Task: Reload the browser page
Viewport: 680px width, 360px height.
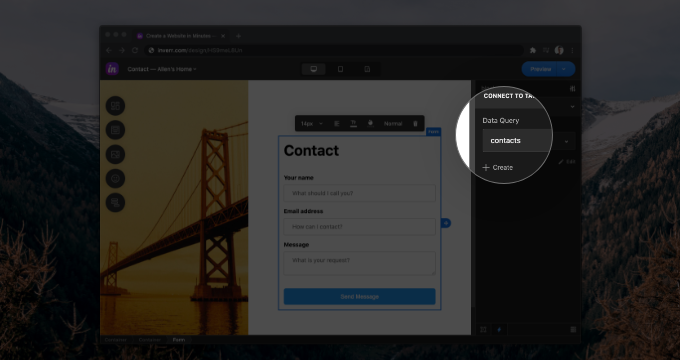Action: pyautogui.click(x=135, y=50)
